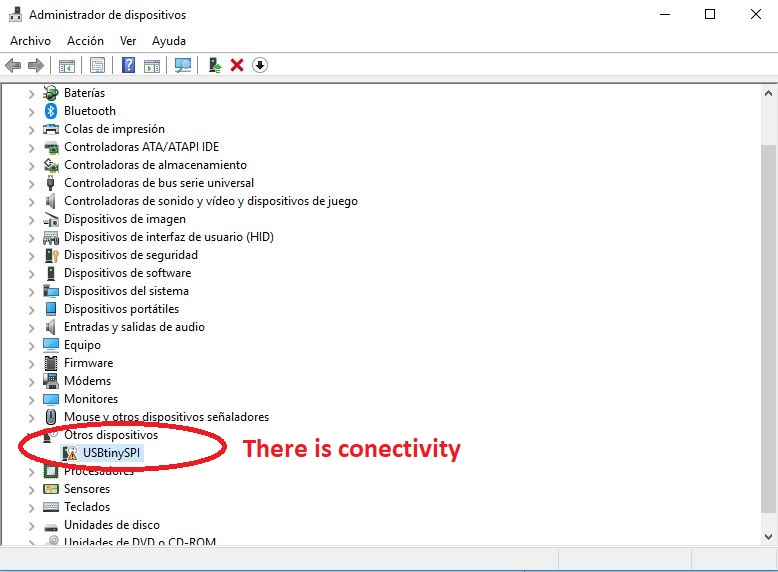Click the Forward arrow toolbar icon
The height and width of the screenshot is (572, 778).
pyautogui.click(x=36, y=65)
